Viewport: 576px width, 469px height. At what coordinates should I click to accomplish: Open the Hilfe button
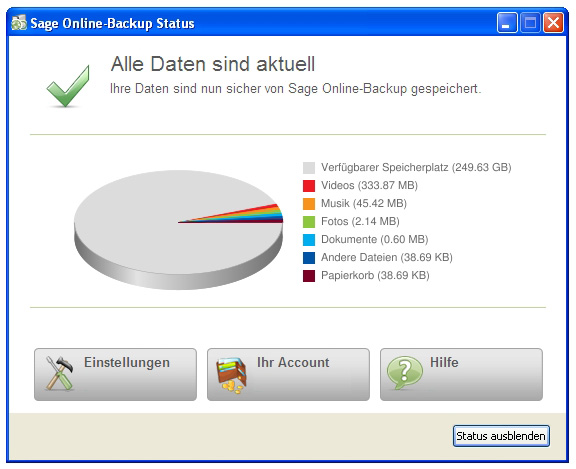[461, 375]
